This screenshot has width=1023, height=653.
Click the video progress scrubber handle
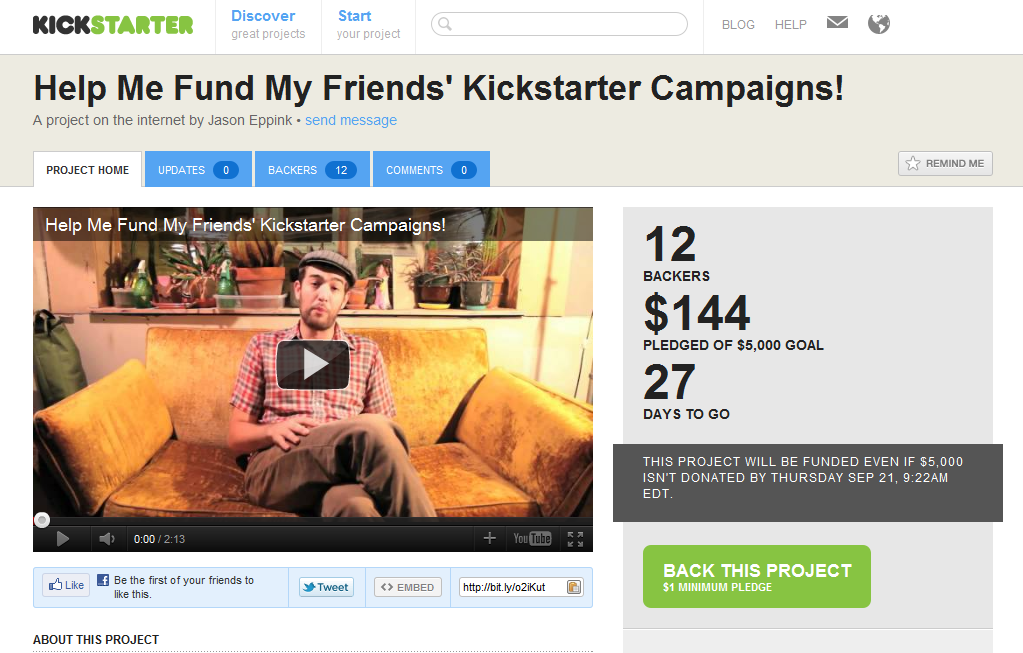tap(42, 520)
